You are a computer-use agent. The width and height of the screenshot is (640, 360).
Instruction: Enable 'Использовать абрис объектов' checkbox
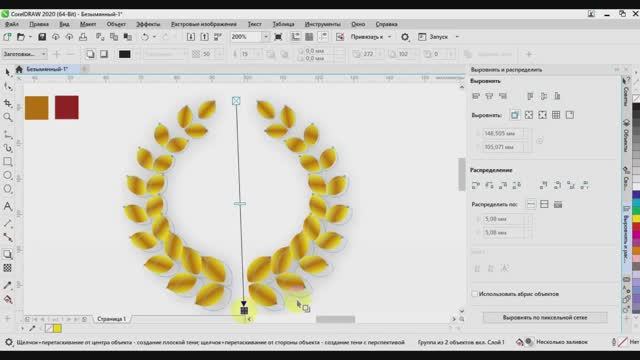[474, 294]
